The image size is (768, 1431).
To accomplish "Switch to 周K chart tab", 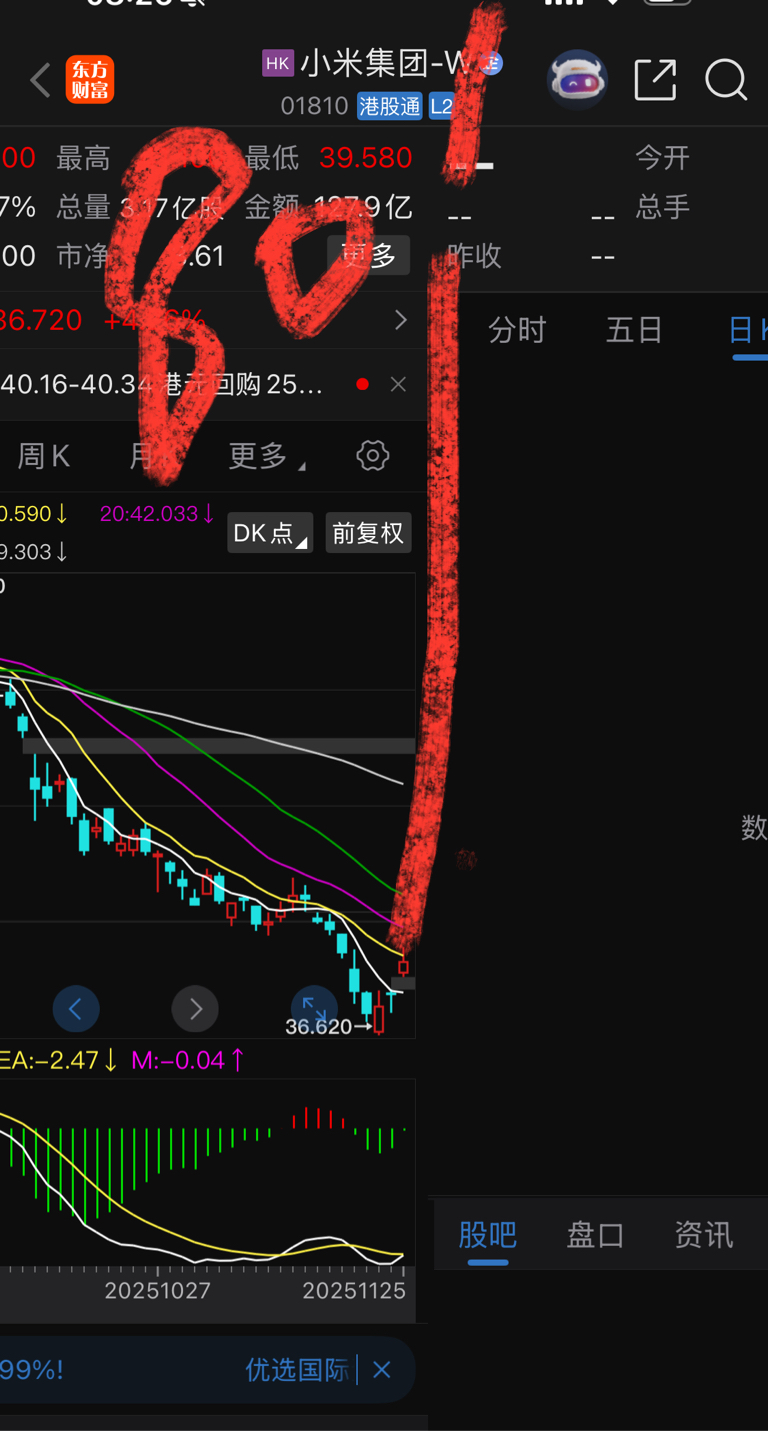I will click(x=44, y=456).
